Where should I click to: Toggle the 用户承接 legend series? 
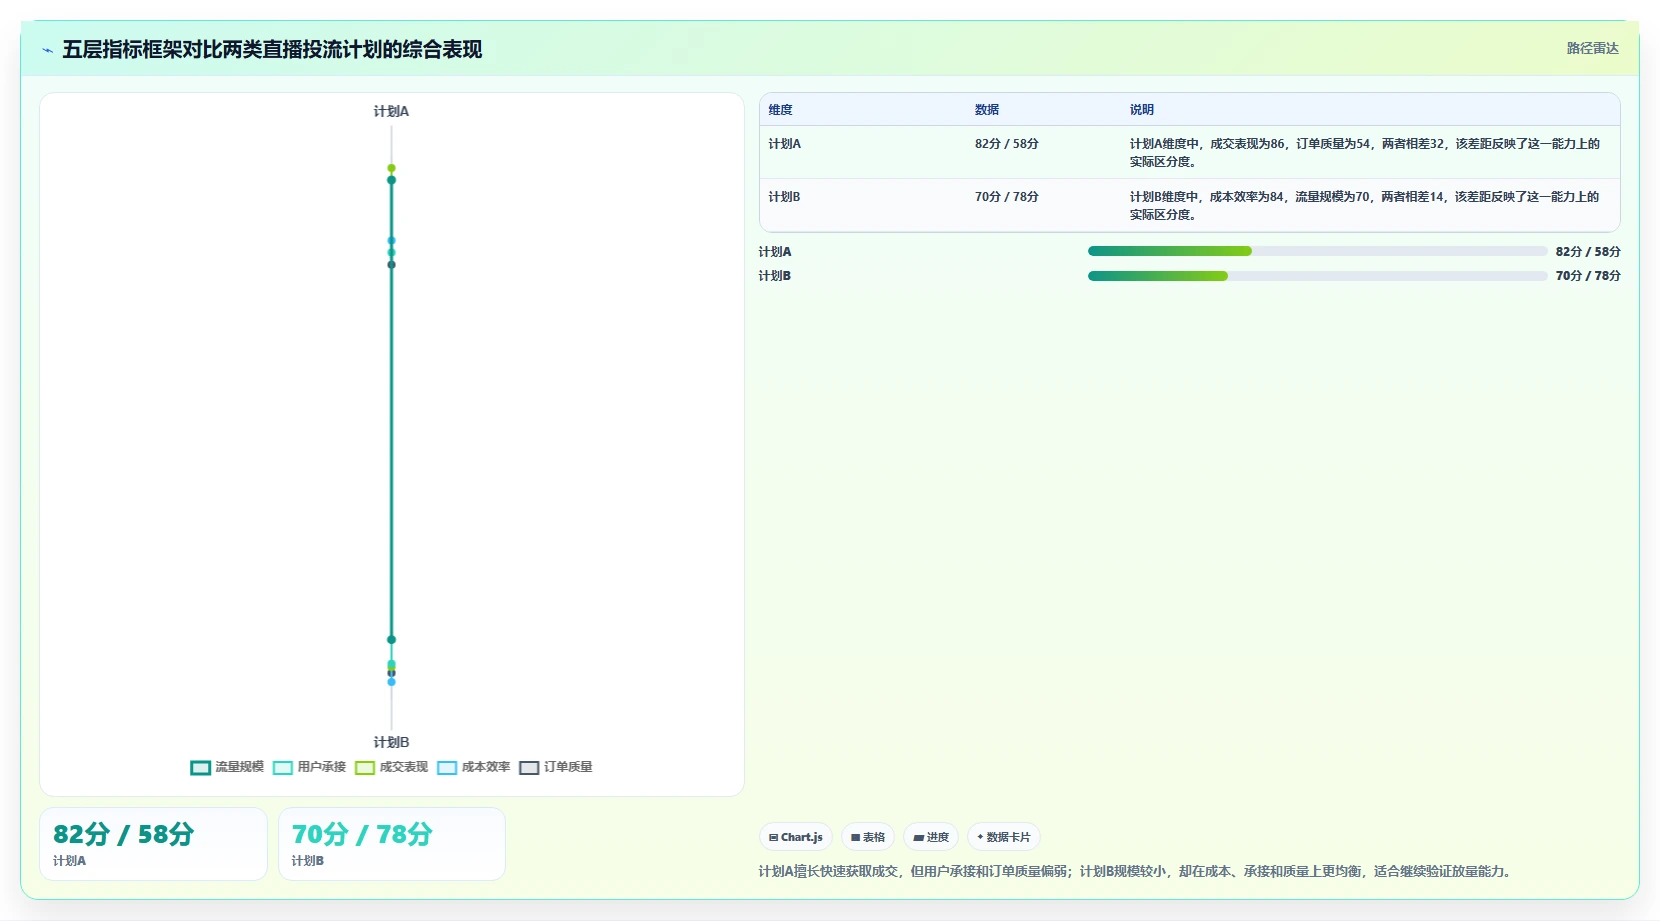pyautogui.click(x=309, y=767)
